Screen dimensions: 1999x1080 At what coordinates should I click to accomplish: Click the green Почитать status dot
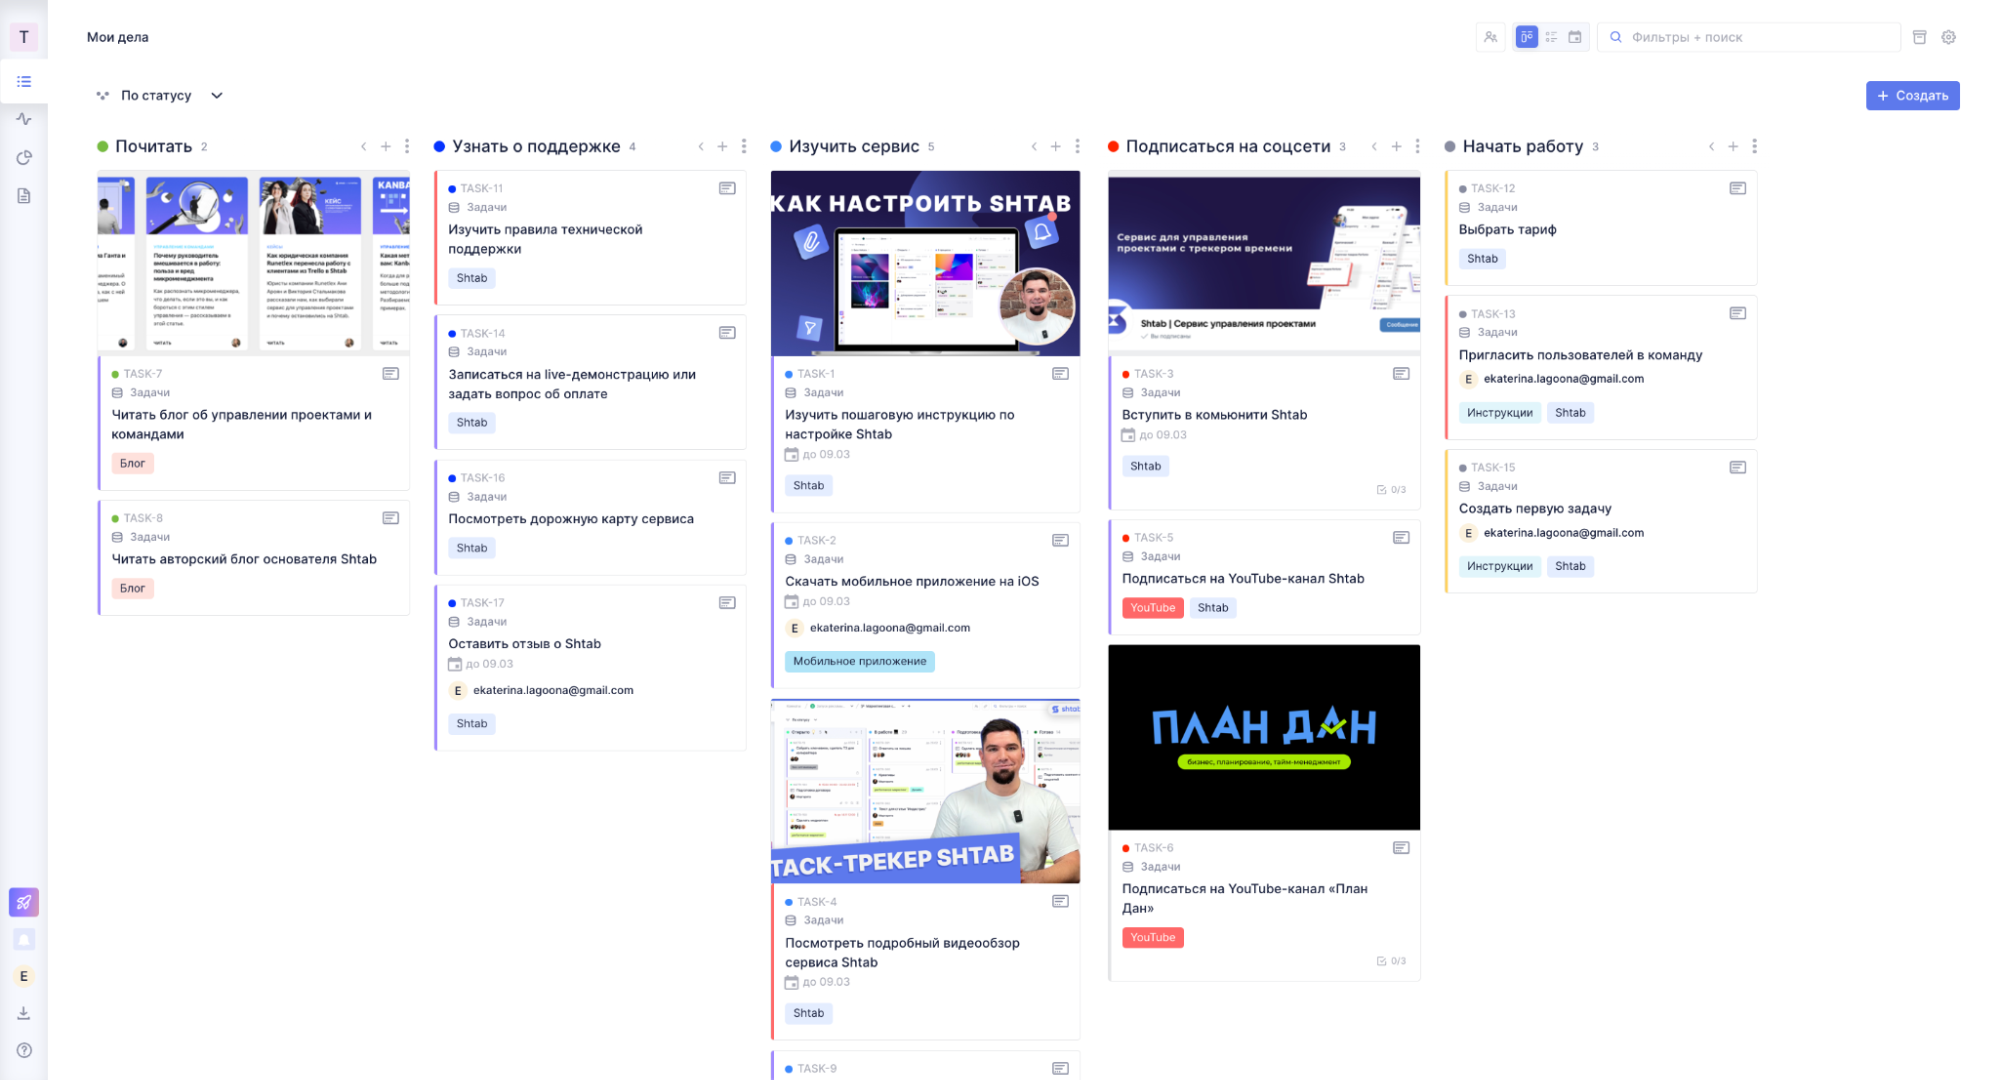click(x=102, y=146)
